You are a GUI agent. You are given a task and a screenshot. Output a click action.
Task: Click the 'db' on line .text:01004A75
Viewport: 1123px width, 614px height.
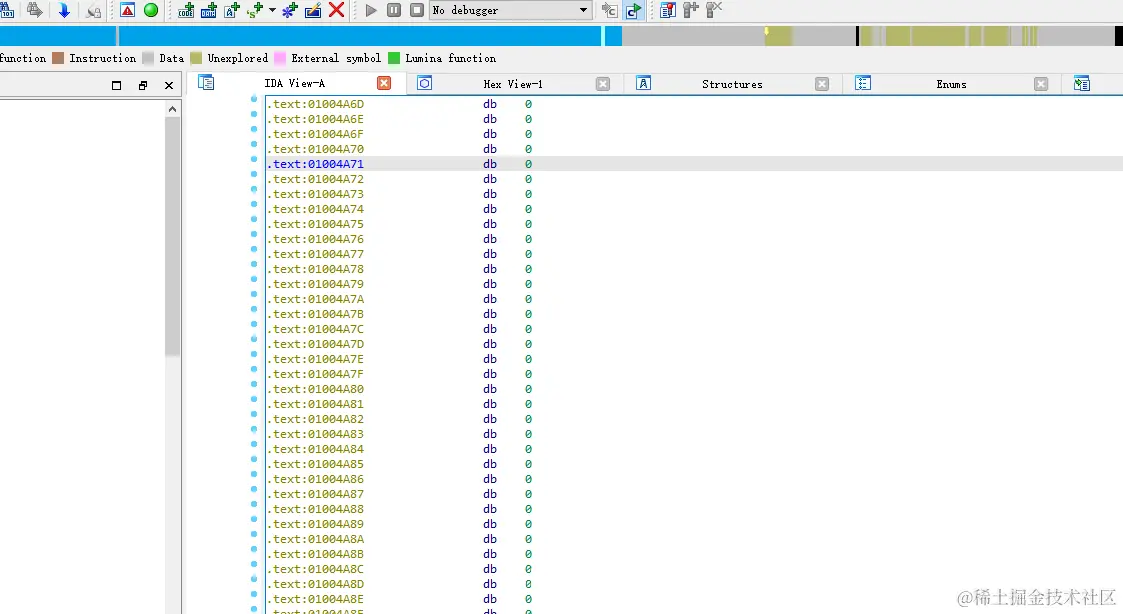pos(490,224)
